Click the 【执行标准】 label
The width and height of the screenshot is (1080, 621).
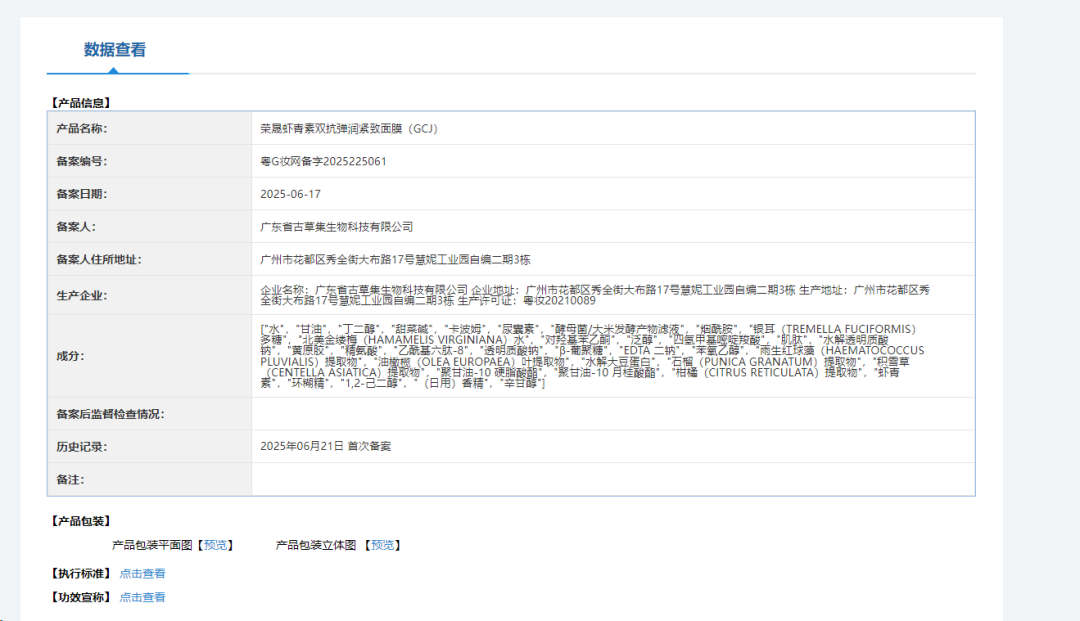coord(81,573)
